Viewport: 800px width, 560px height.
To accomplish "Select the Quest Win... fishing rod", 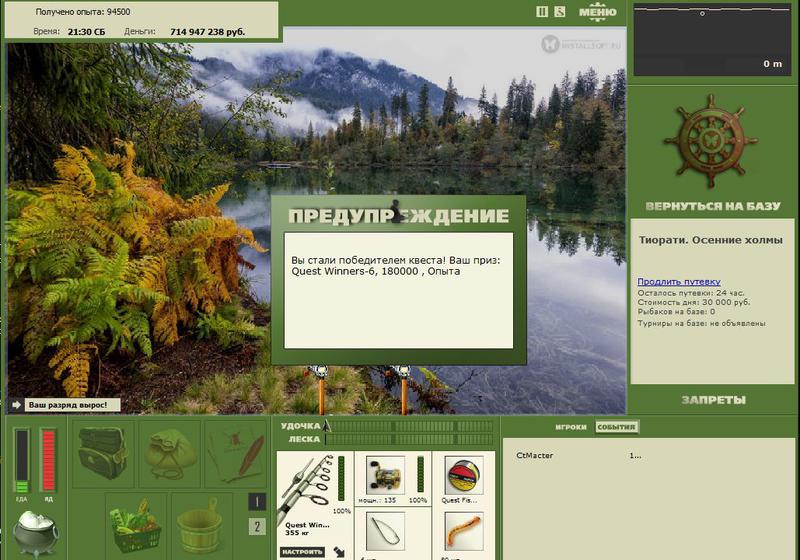I will (x=307, y=490).
